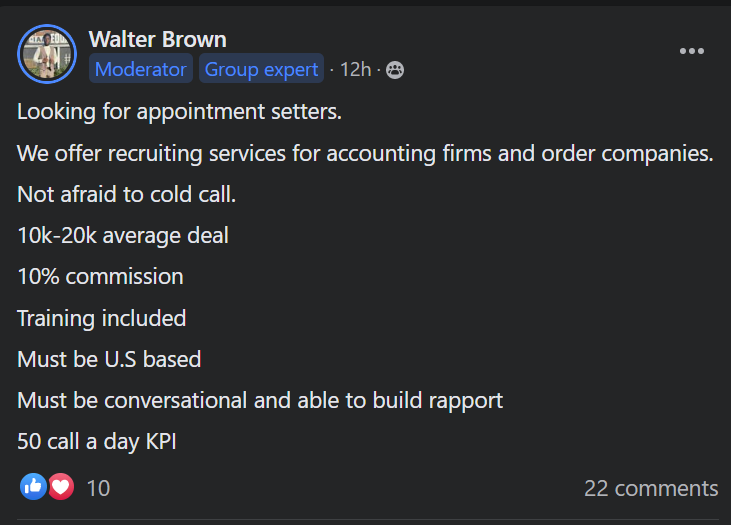Open the 22 comments link

(x=651, y=488)
